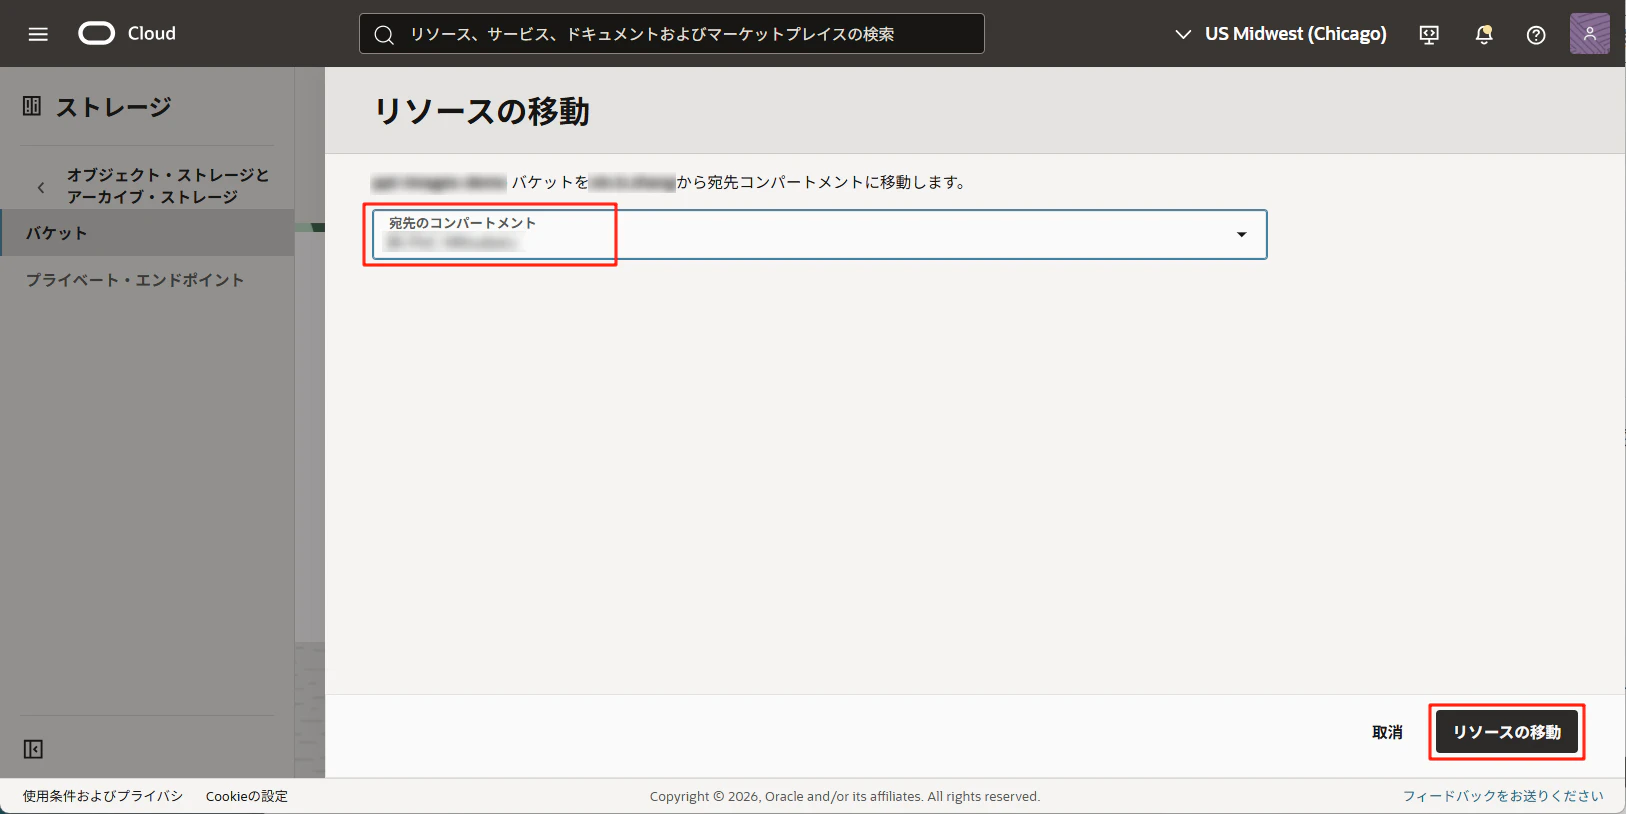Open オブジェクト・ストレージとアーカイブ・ストレージ
This screenshot has width=1626, height=814.
[168, 186]
